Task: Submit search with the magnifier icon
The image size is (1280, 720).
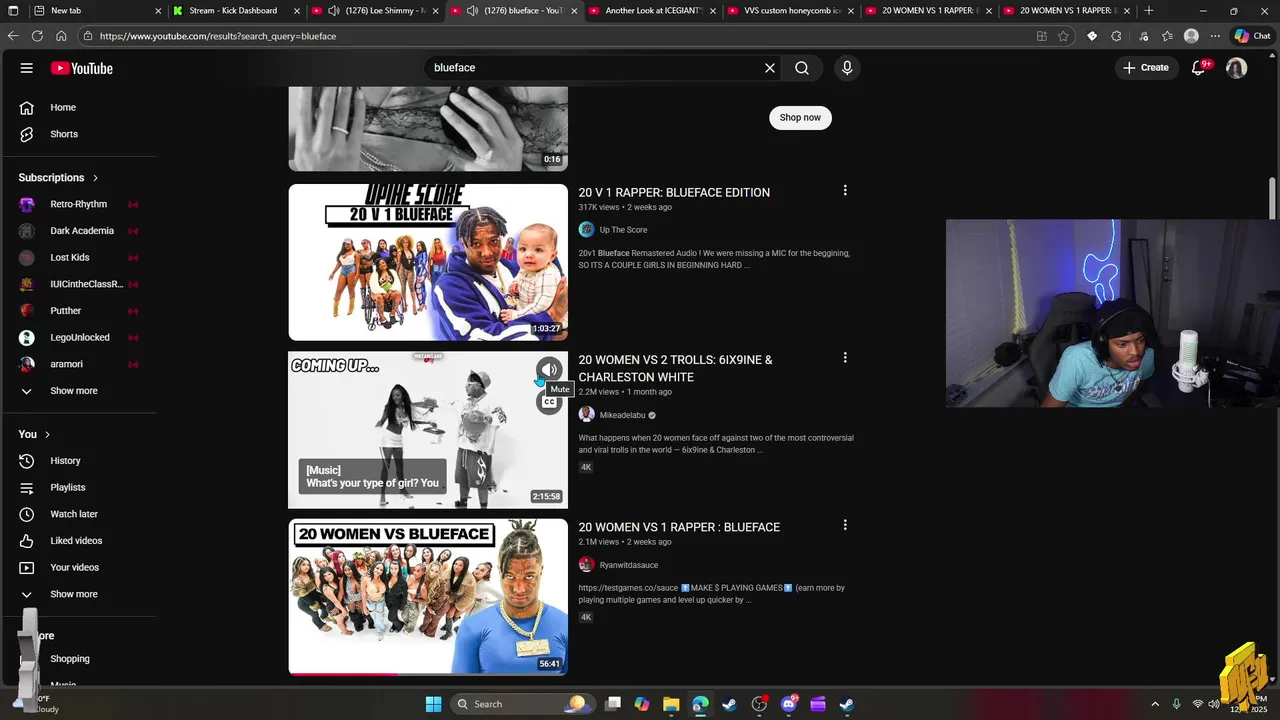Action: pyautogui.click(x=802, y=68)
